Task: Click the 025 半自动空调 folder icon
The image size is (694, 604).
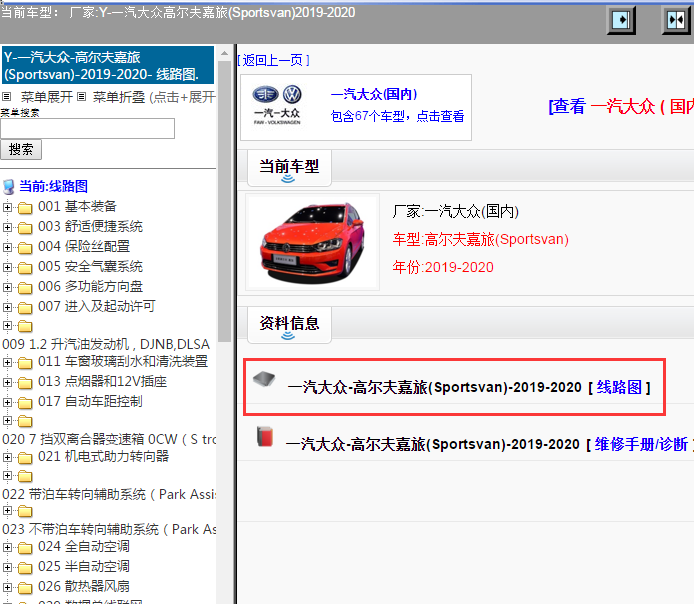Action: pos(25,567)
